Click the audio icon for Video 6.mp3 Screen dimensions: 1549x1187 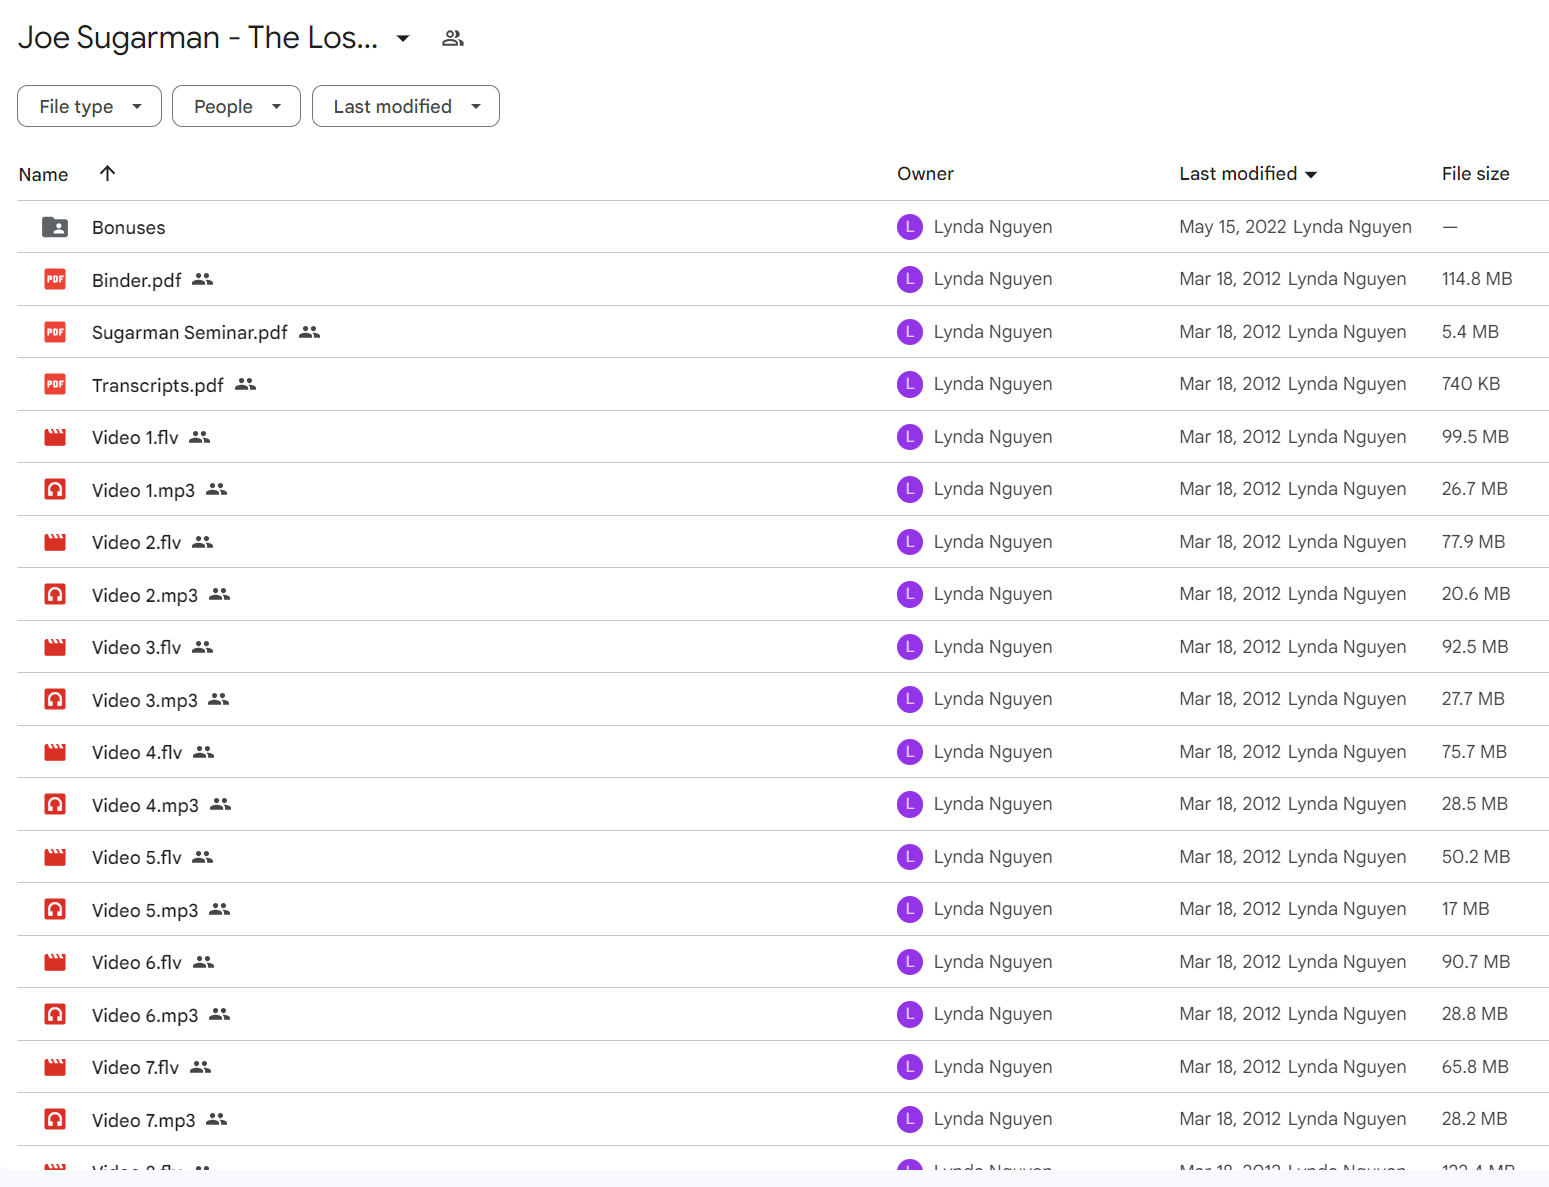tap(55, 1014)
